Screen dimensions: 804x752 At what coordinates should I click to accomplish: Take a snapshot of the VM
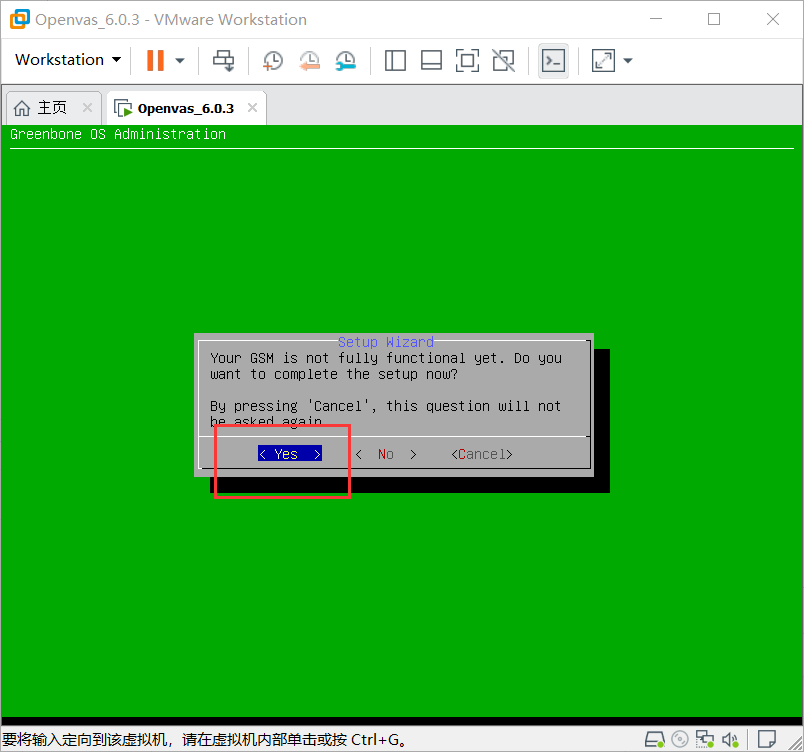click(x=273, y=60)
